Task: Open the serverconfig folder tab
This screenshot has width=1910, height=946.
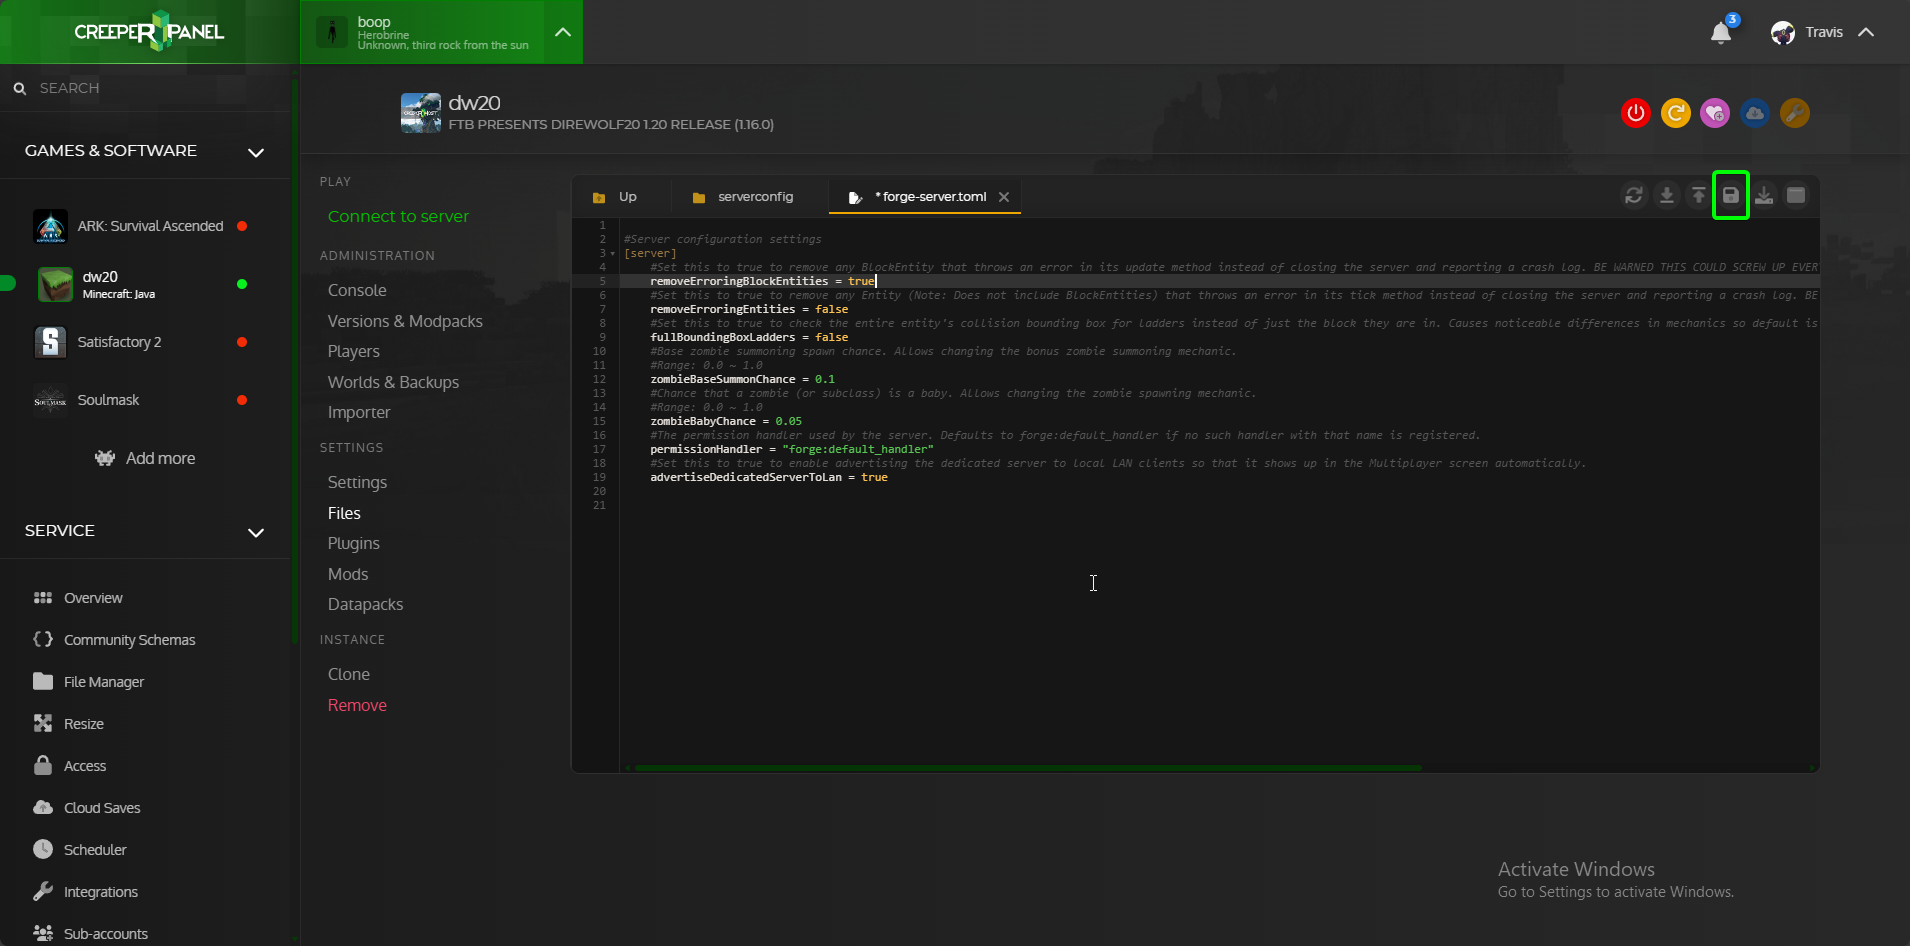Action: tap(743, 197)
